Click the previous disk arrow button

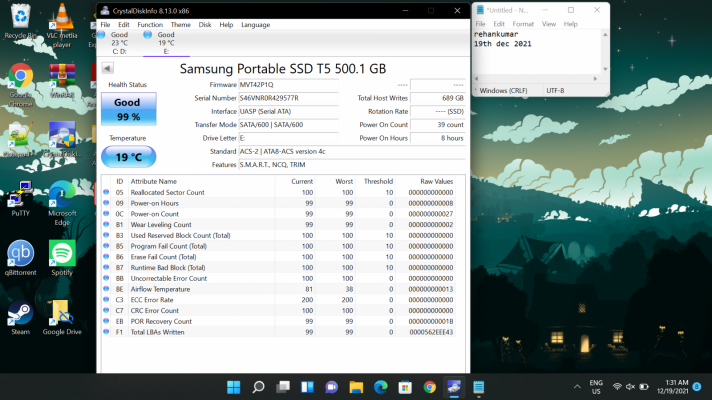point(108,68)
